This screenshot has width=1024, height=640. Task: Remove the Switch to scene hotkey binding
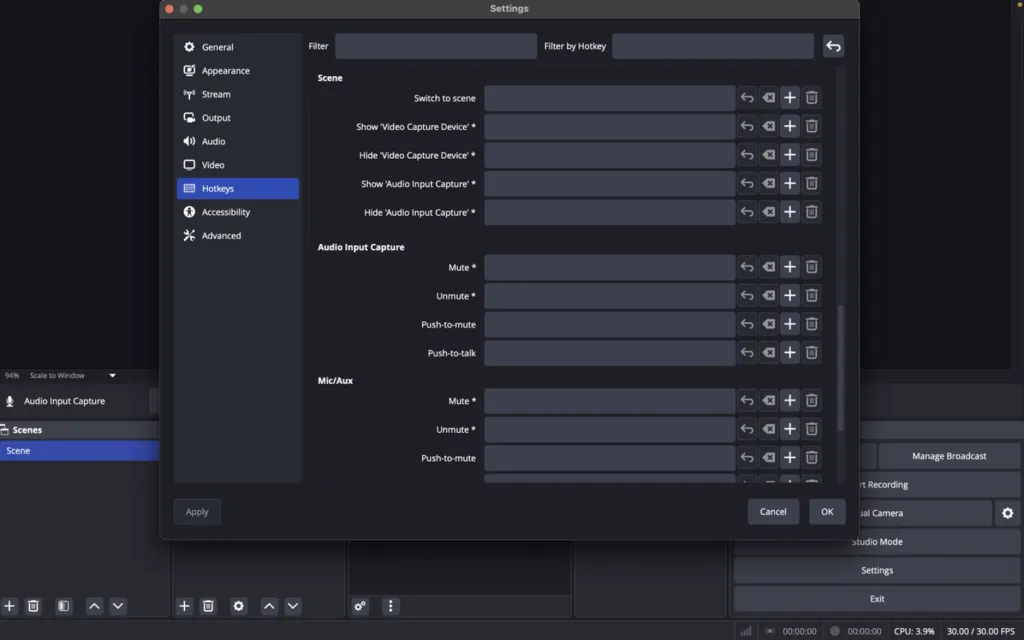click(x=811, y=98)
